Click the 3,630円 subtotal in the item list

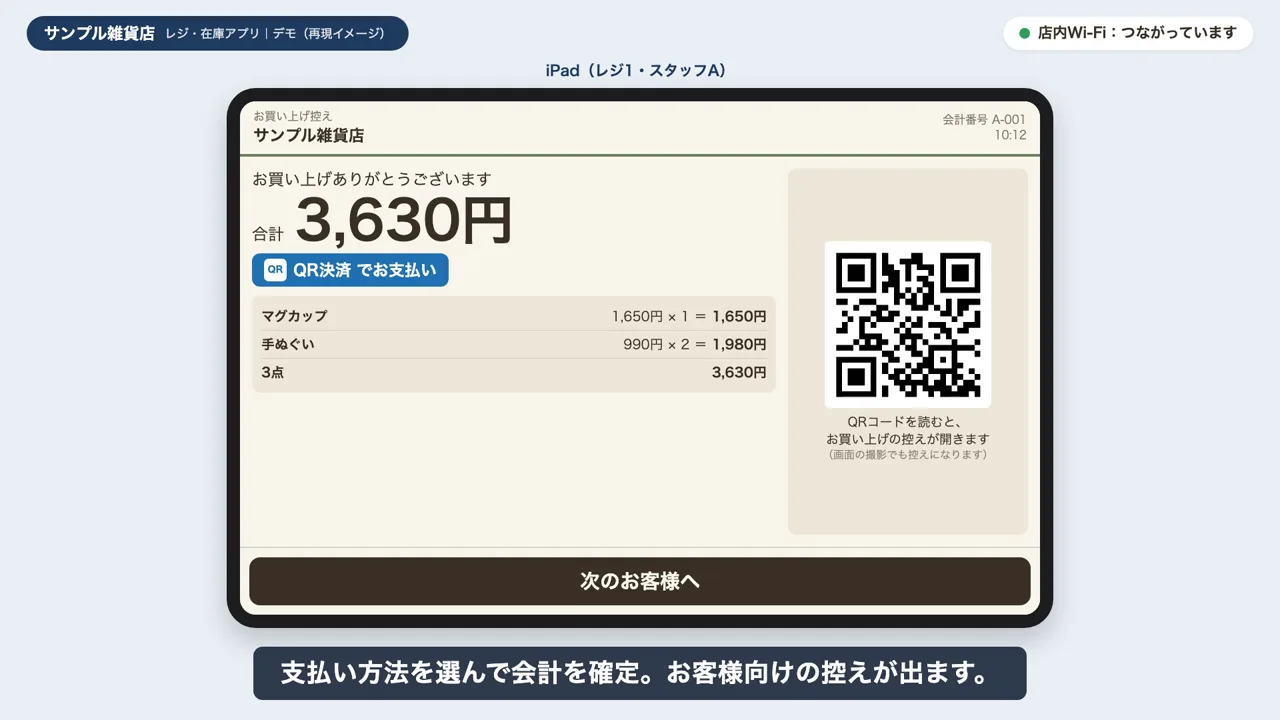tap(739, 372)
